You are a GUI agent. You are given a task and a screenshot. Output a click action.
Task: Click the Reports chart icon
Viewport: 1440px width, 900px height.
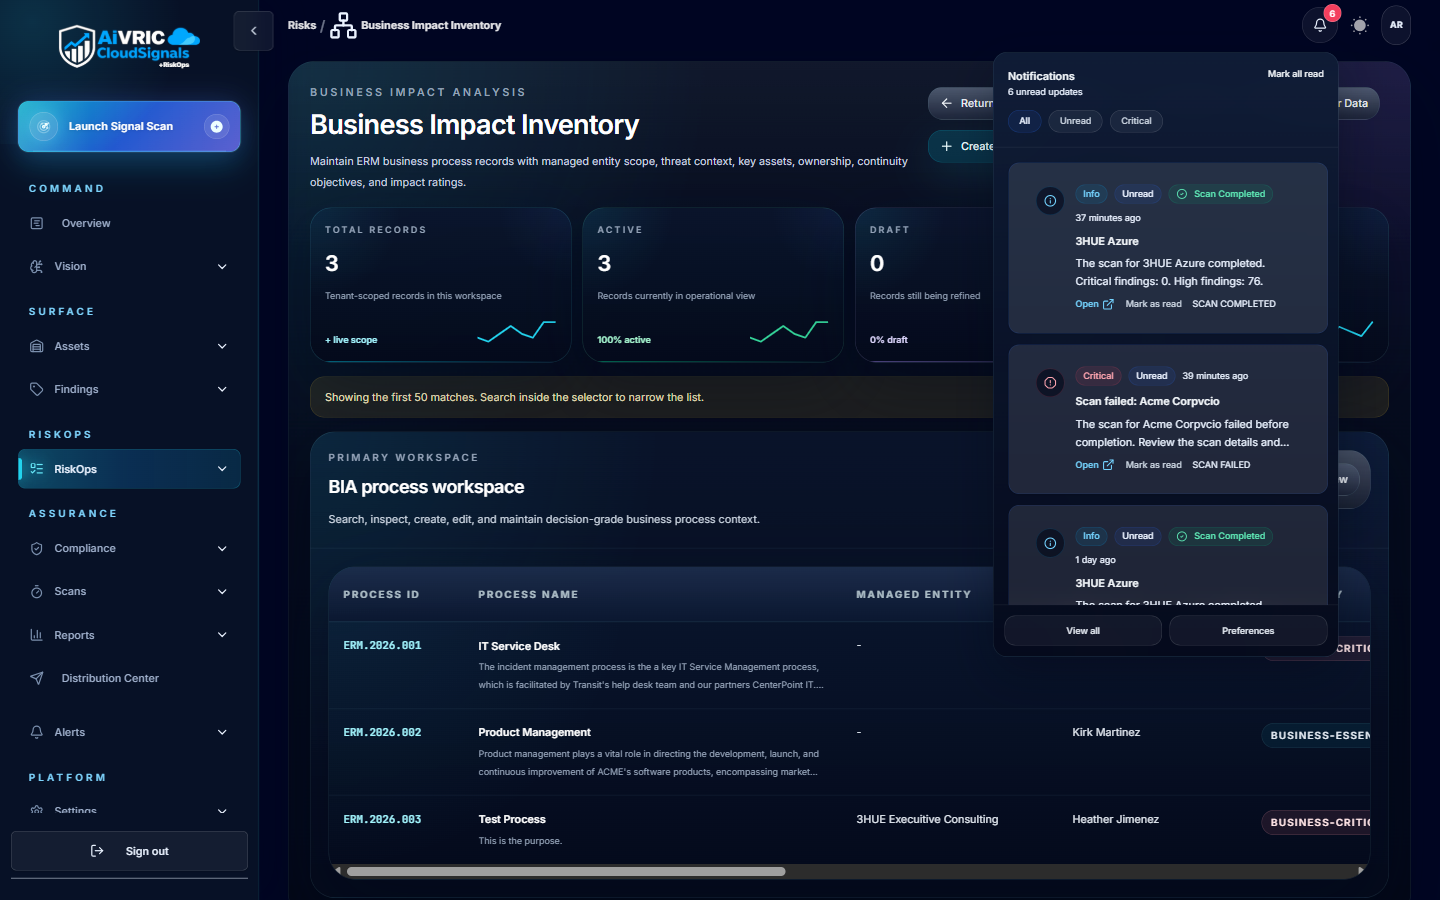[37, 635]
